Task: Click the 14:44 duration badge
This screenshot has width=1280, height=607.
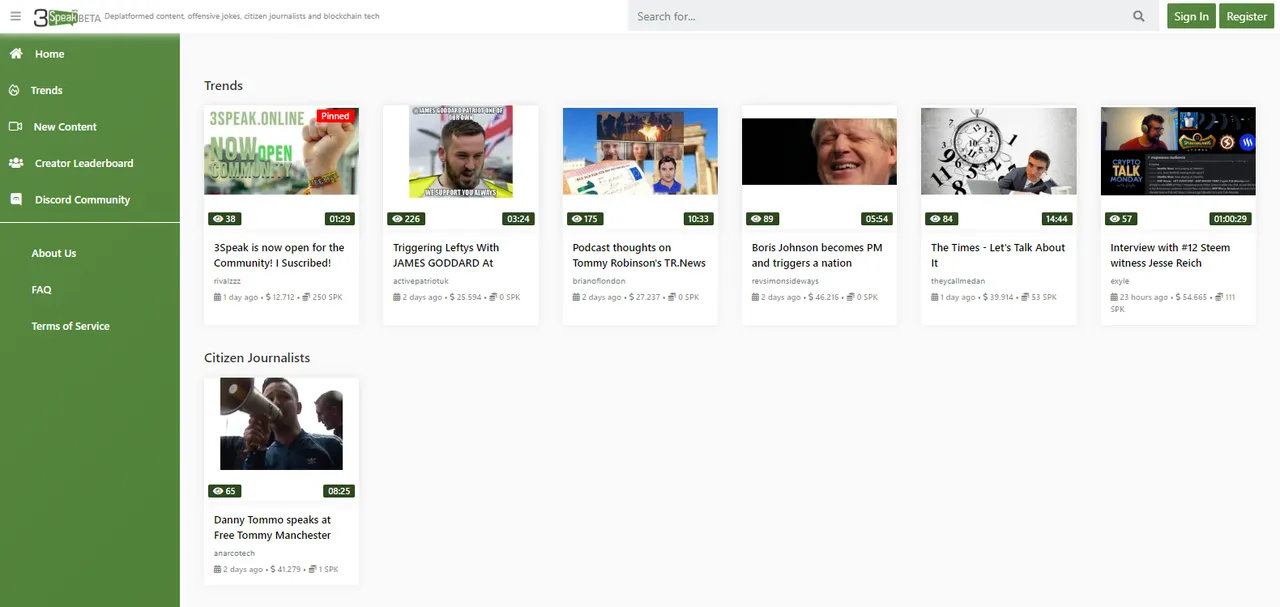Action: pos(1056,219)
